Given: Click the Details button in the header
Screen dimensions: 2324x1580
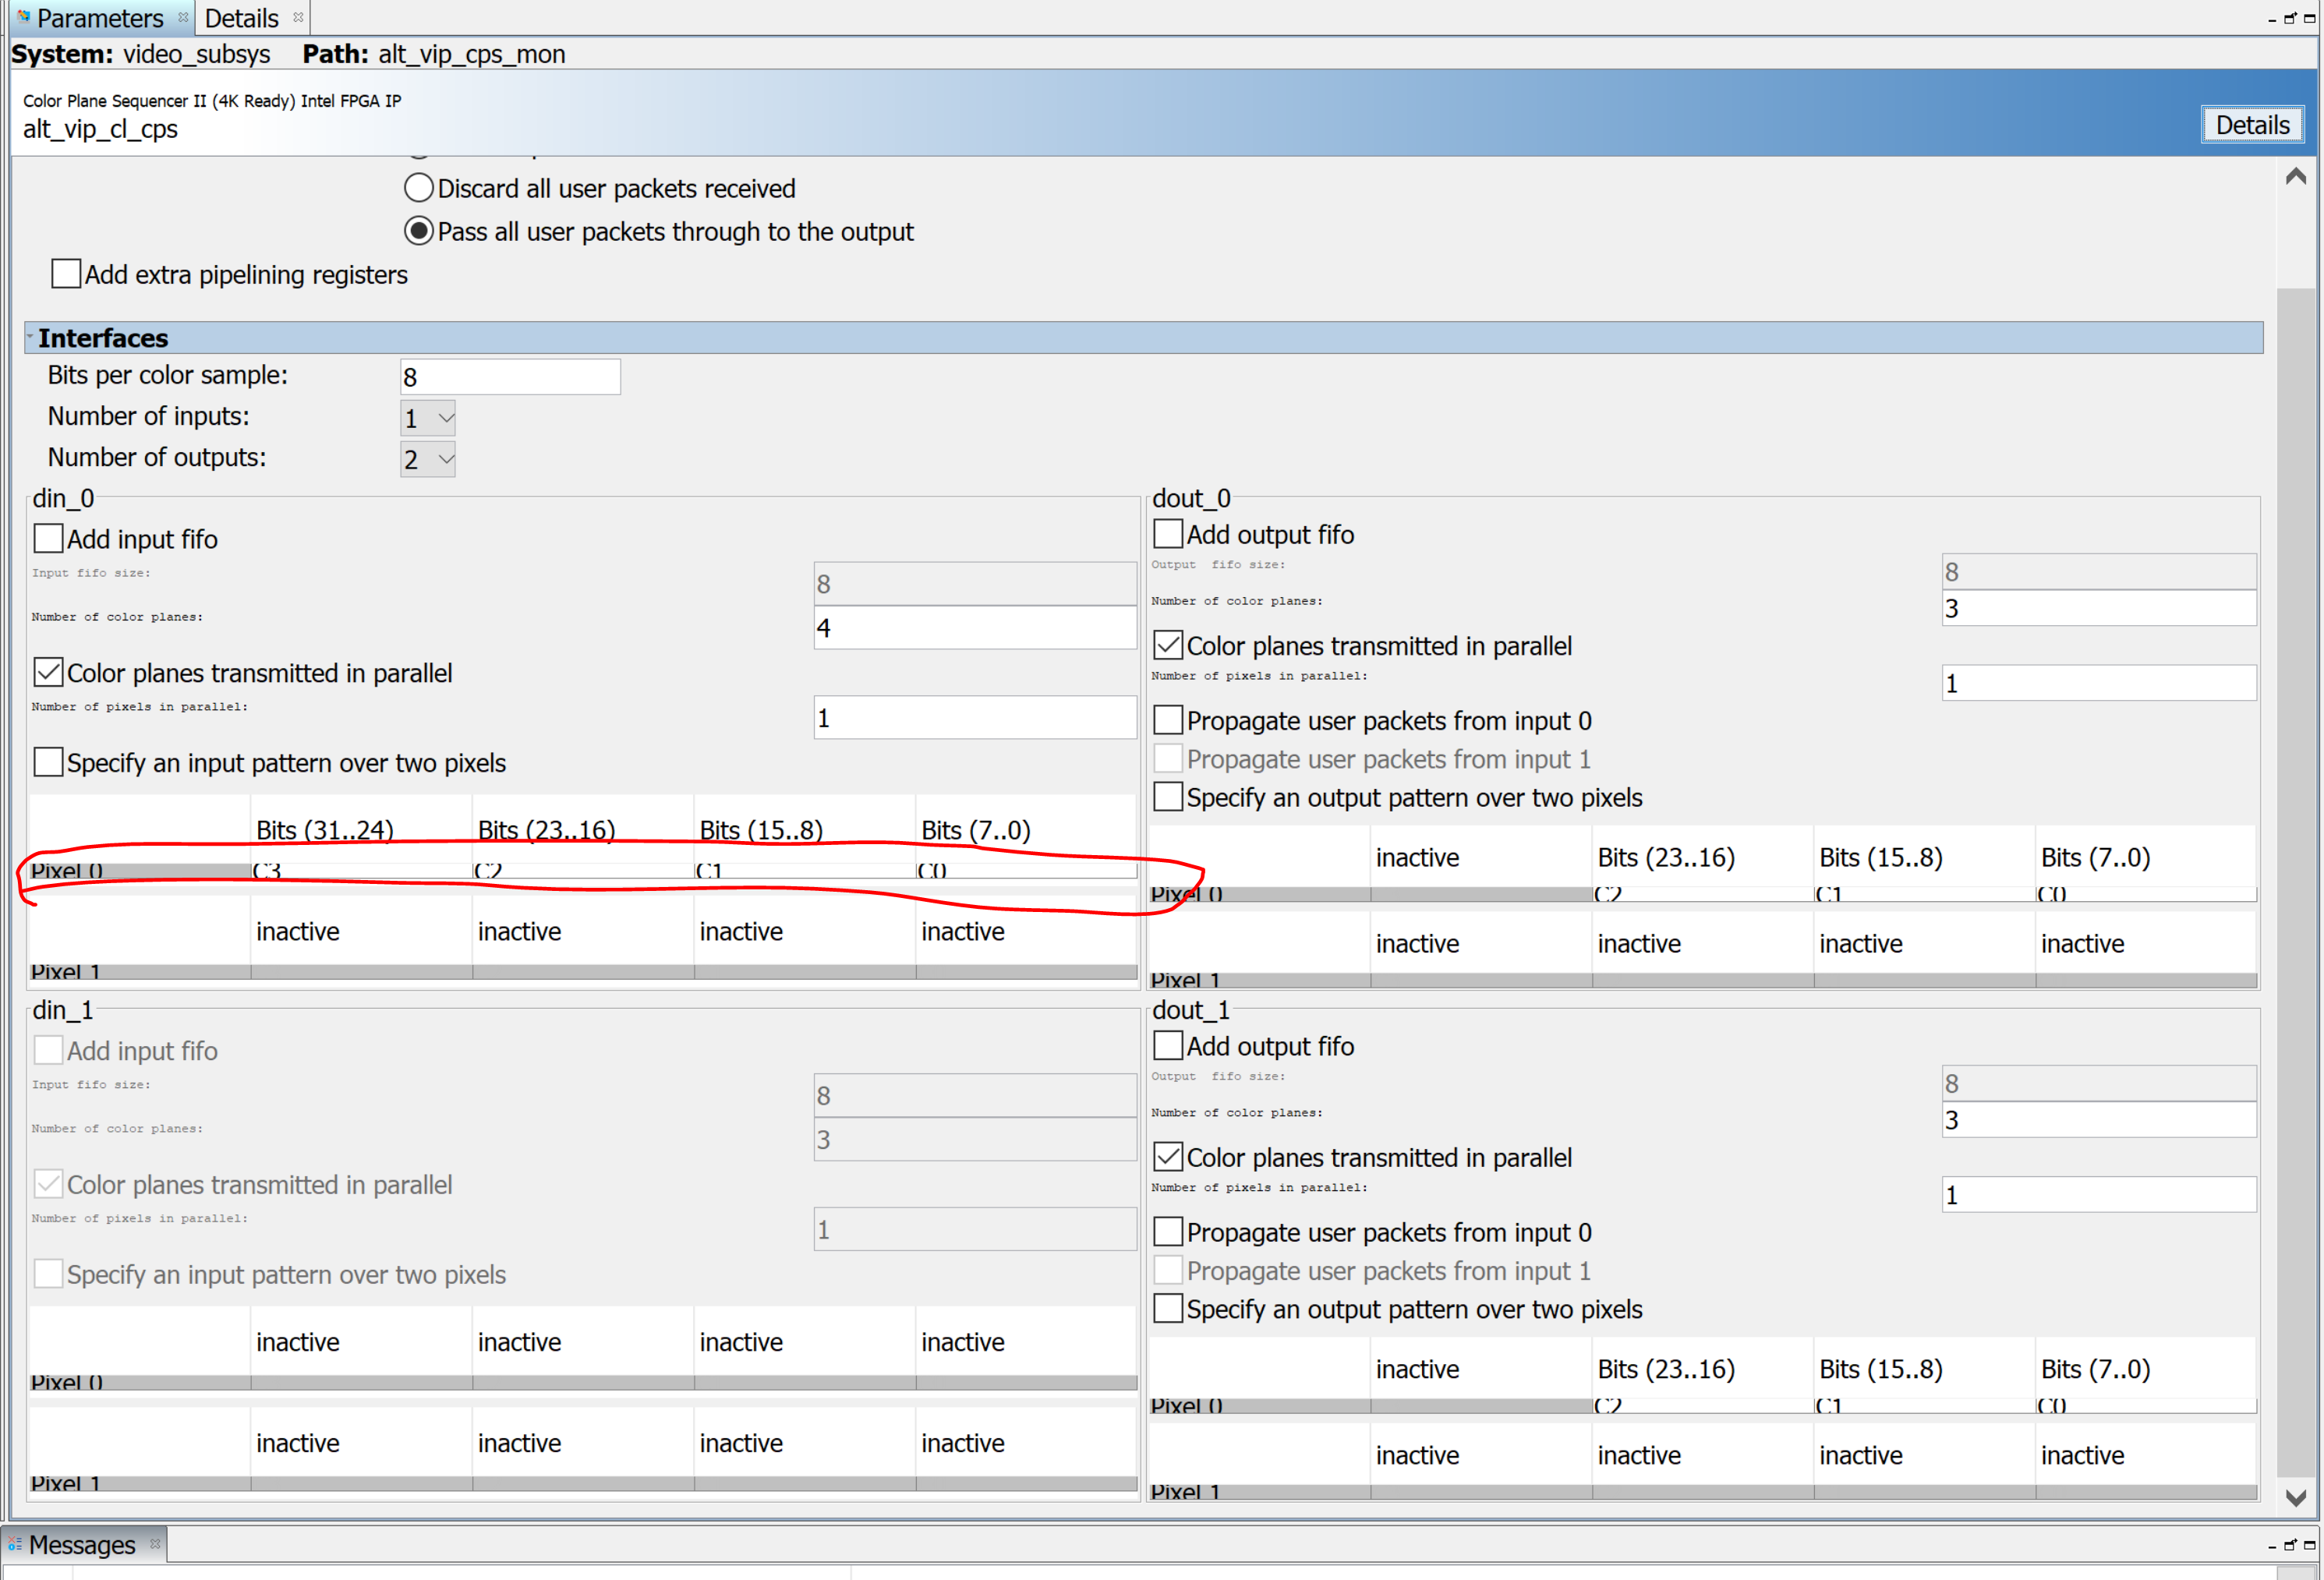Looking at the screenshot, I should tap(2252, 125).
